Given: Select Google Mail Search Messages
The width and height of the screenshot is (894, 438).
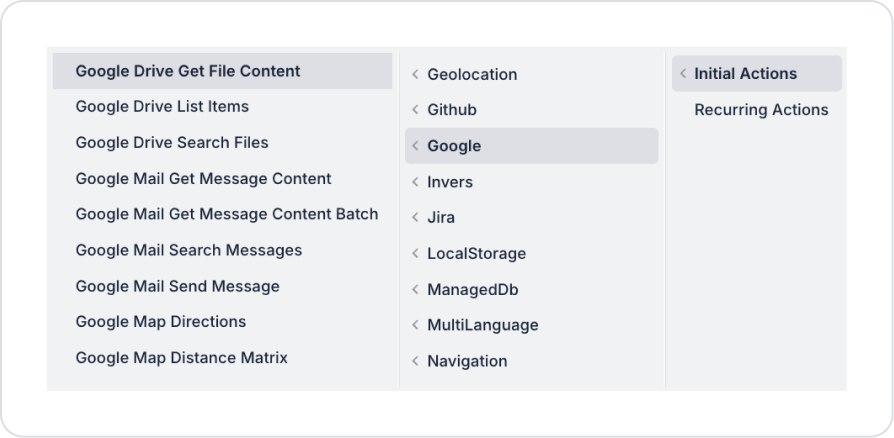Looking at the screenshot, I should click(189, 250).
